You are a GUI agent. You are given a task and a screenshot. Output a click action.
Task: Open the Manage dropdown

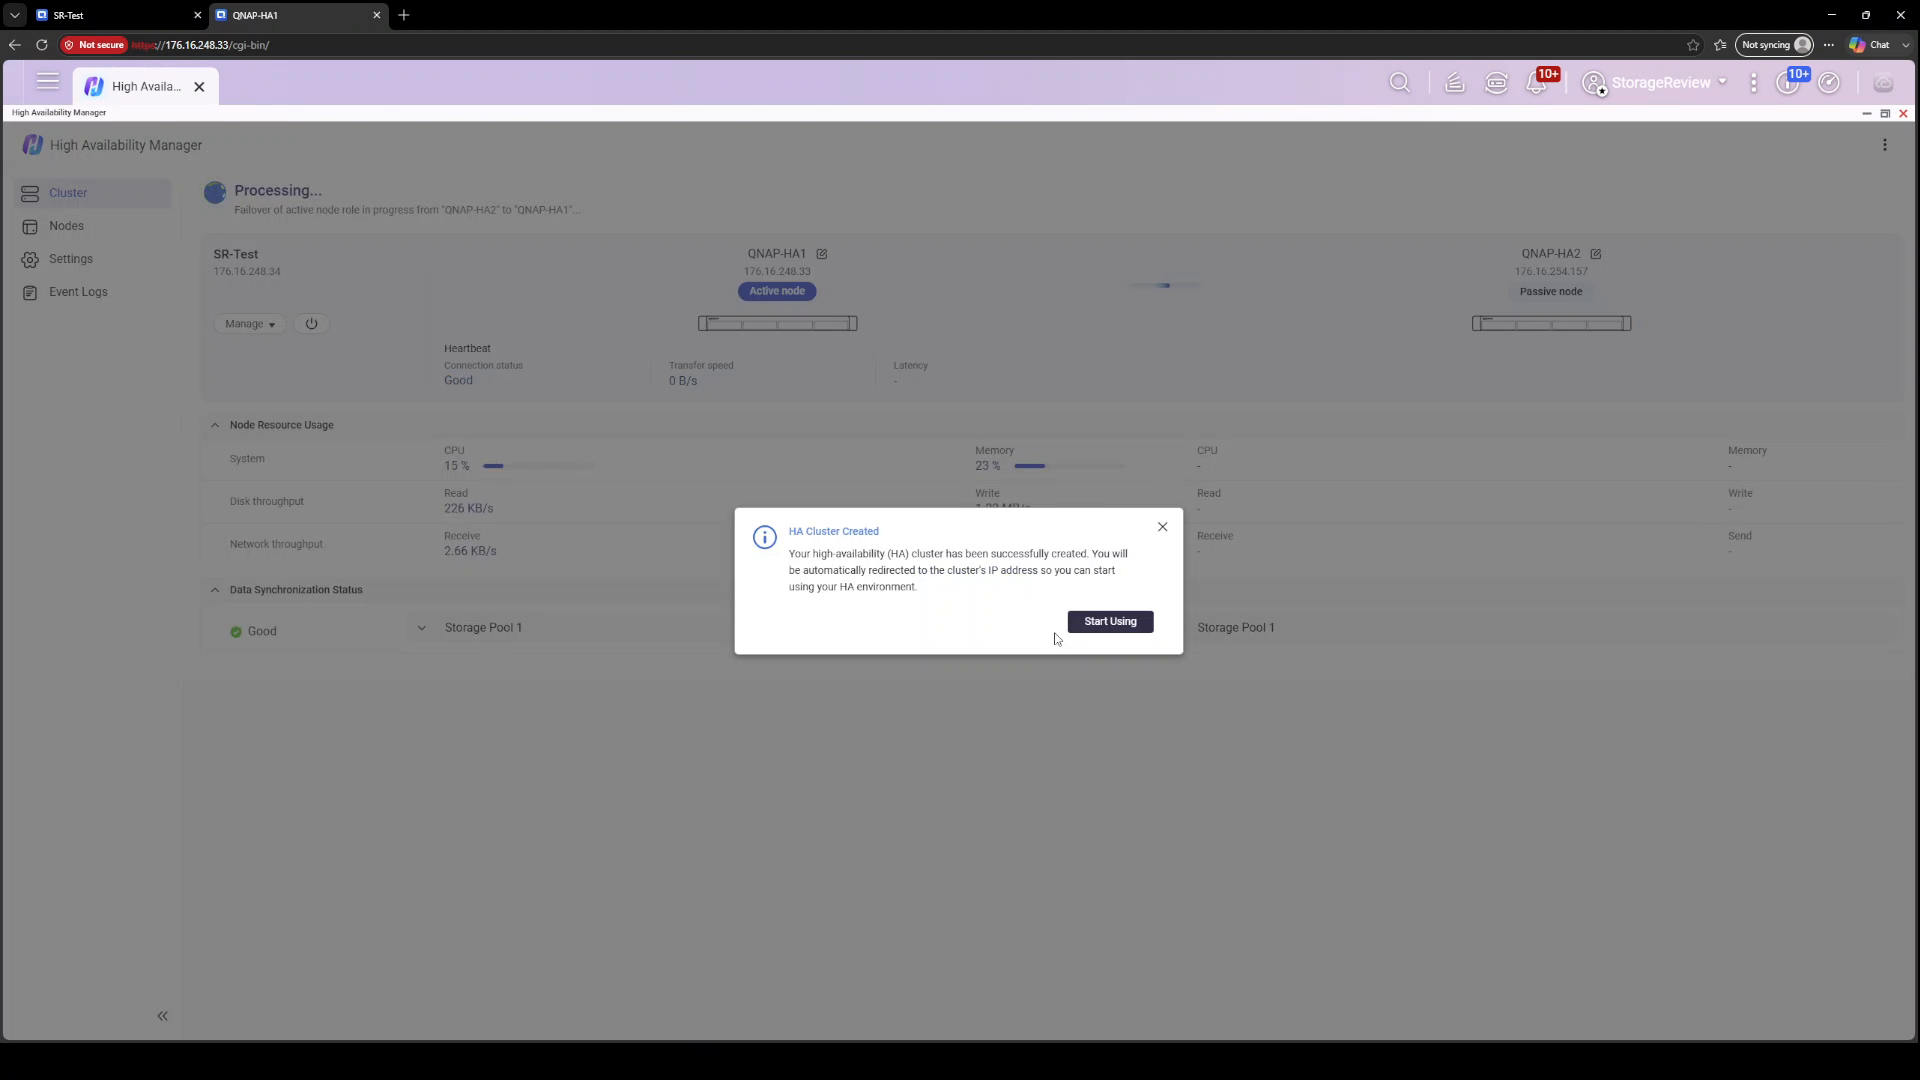pyautogui.click(x=249, y=324)
